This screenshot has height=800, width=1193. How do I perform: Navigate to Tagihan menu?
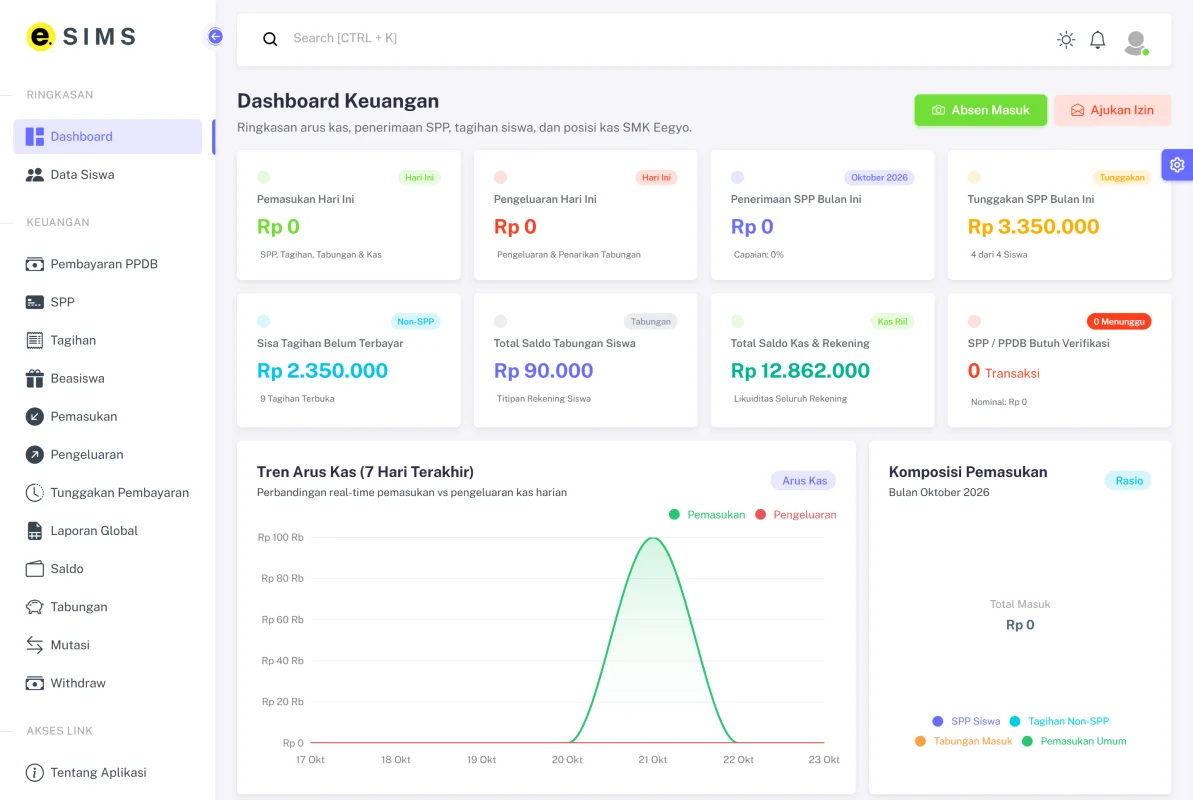pyautogui.click(x=107, y=340)
